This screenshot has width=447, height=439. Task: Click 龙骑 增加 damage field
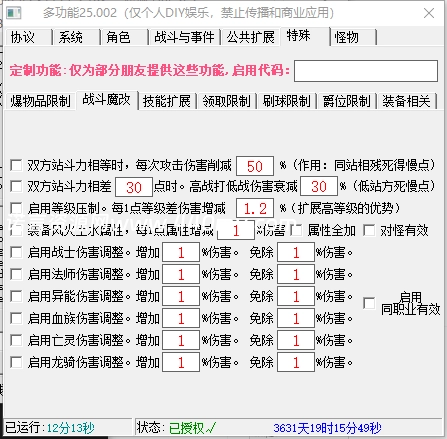coord(181,362)
